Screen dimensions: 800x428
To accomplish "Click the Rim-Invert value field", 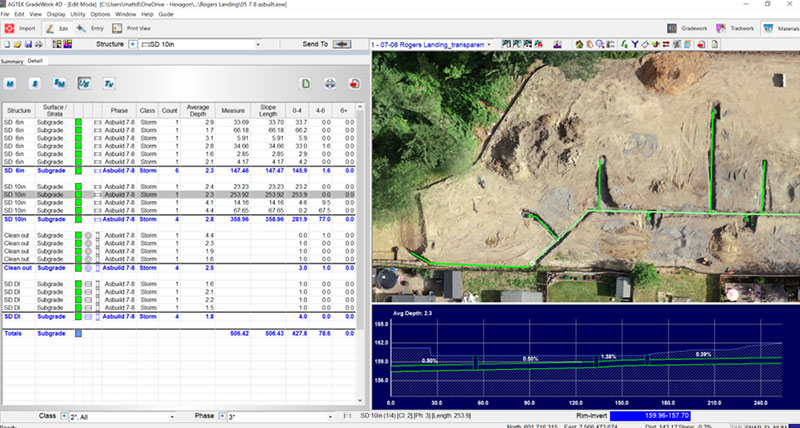I will (x=649, y=416).
